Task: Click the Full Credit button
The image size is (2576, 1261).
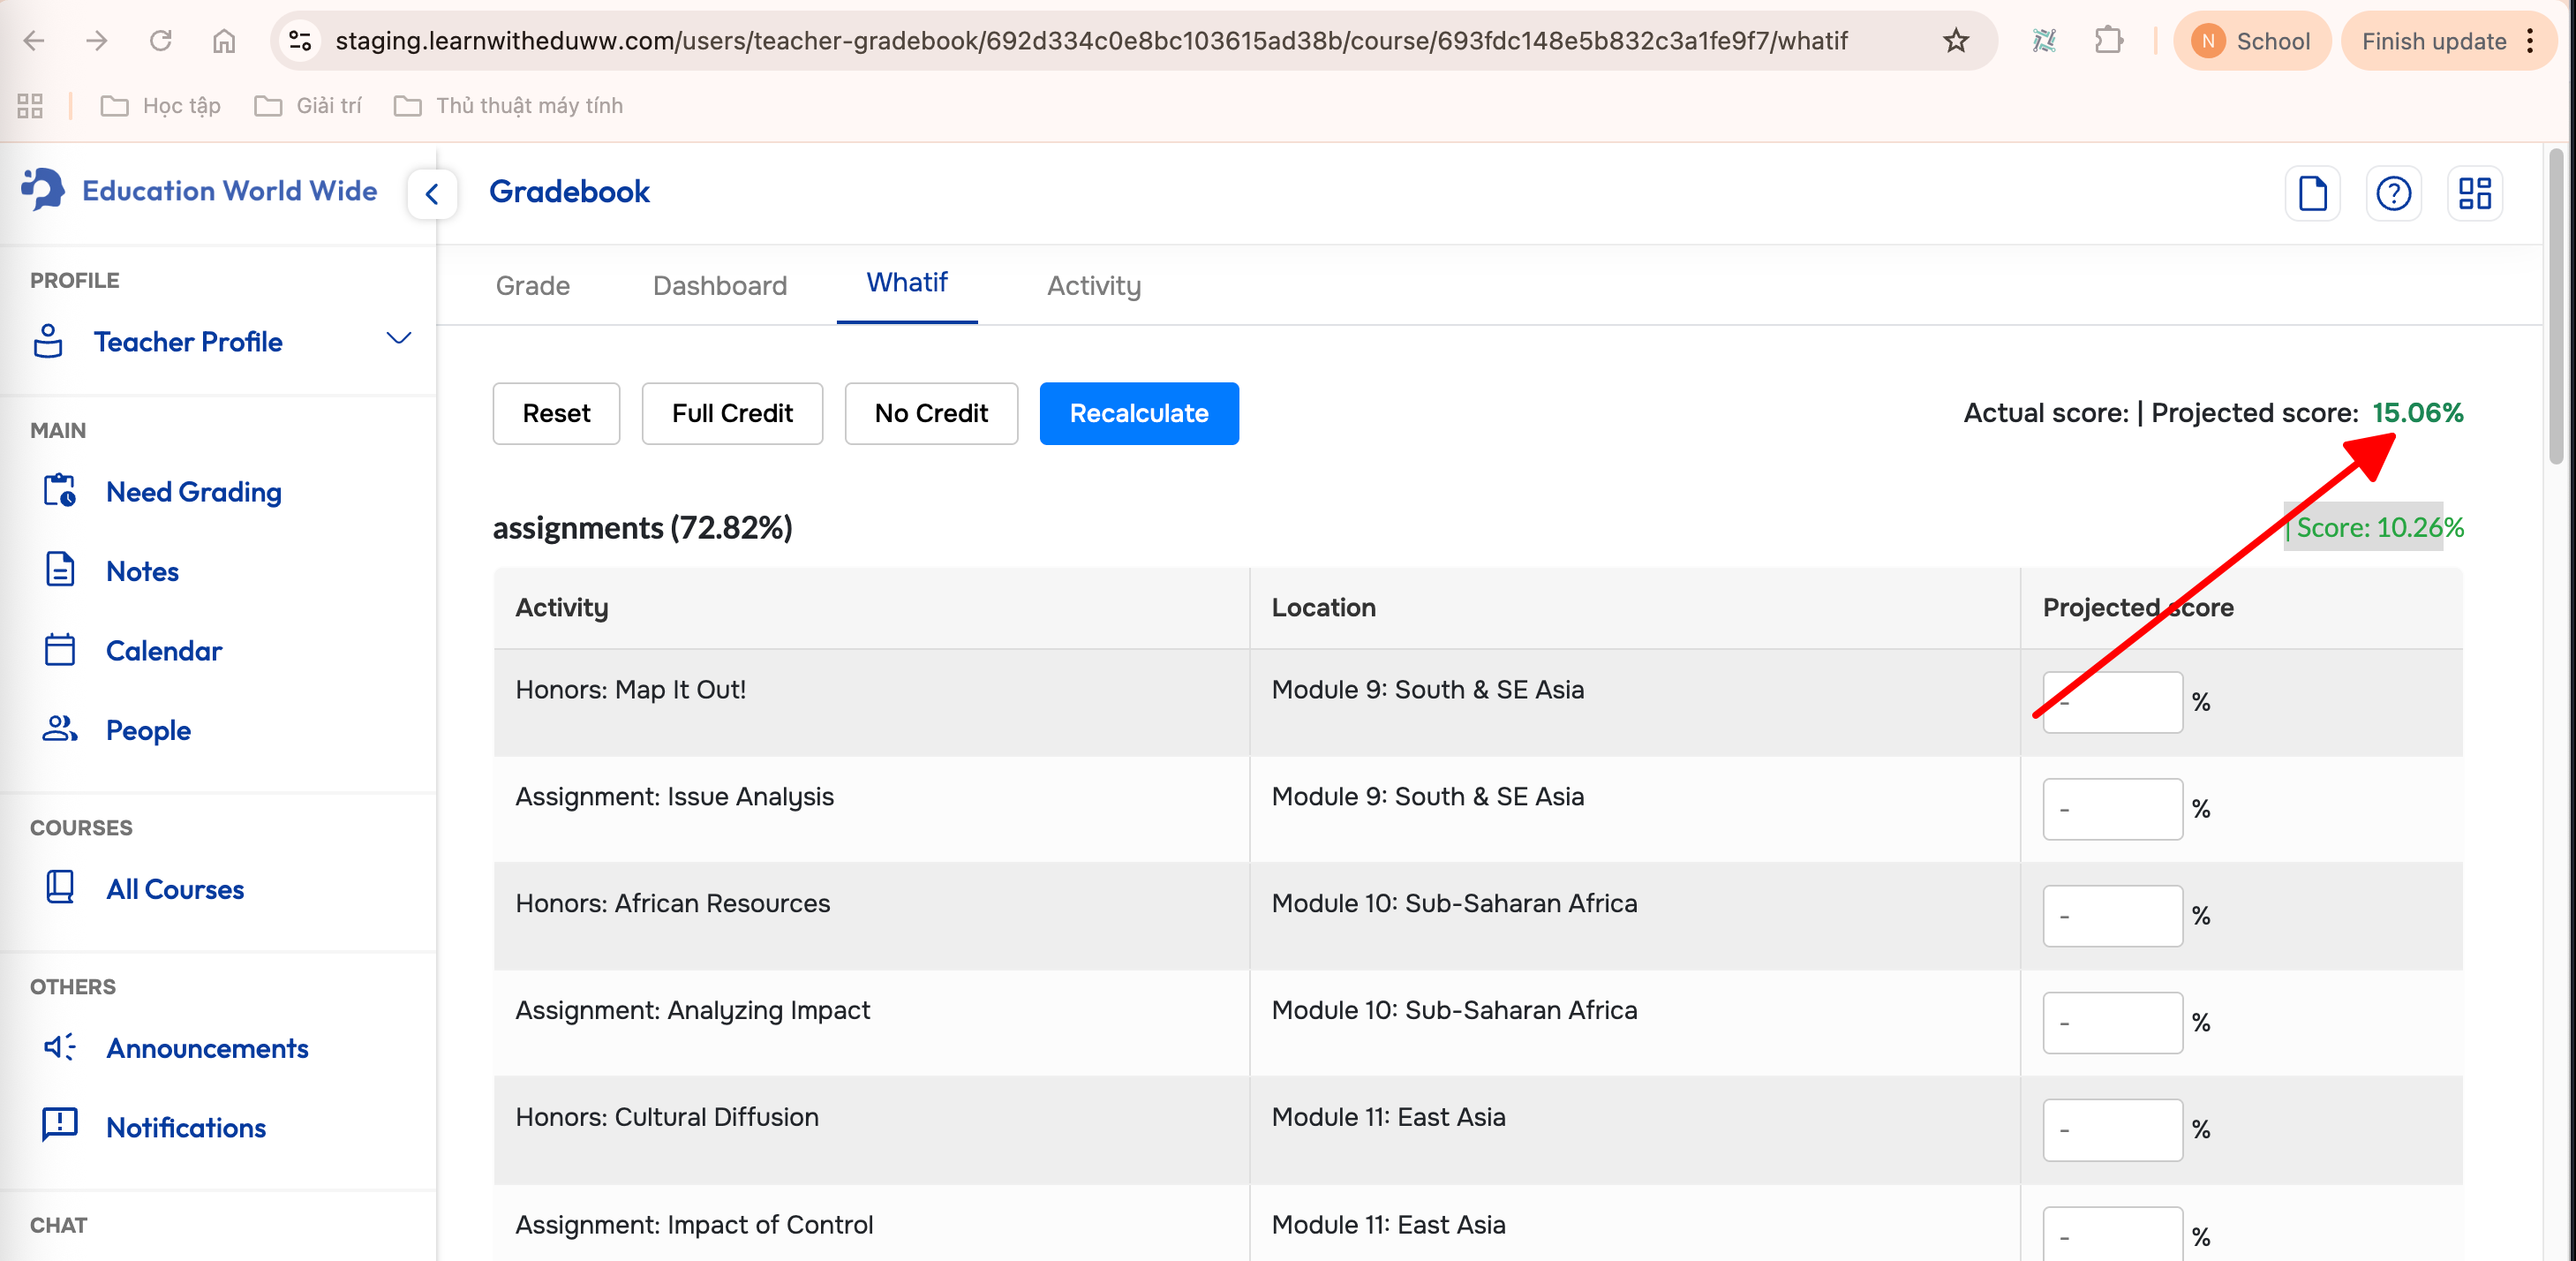Action: pyautogui.click(x=732, y=413)
